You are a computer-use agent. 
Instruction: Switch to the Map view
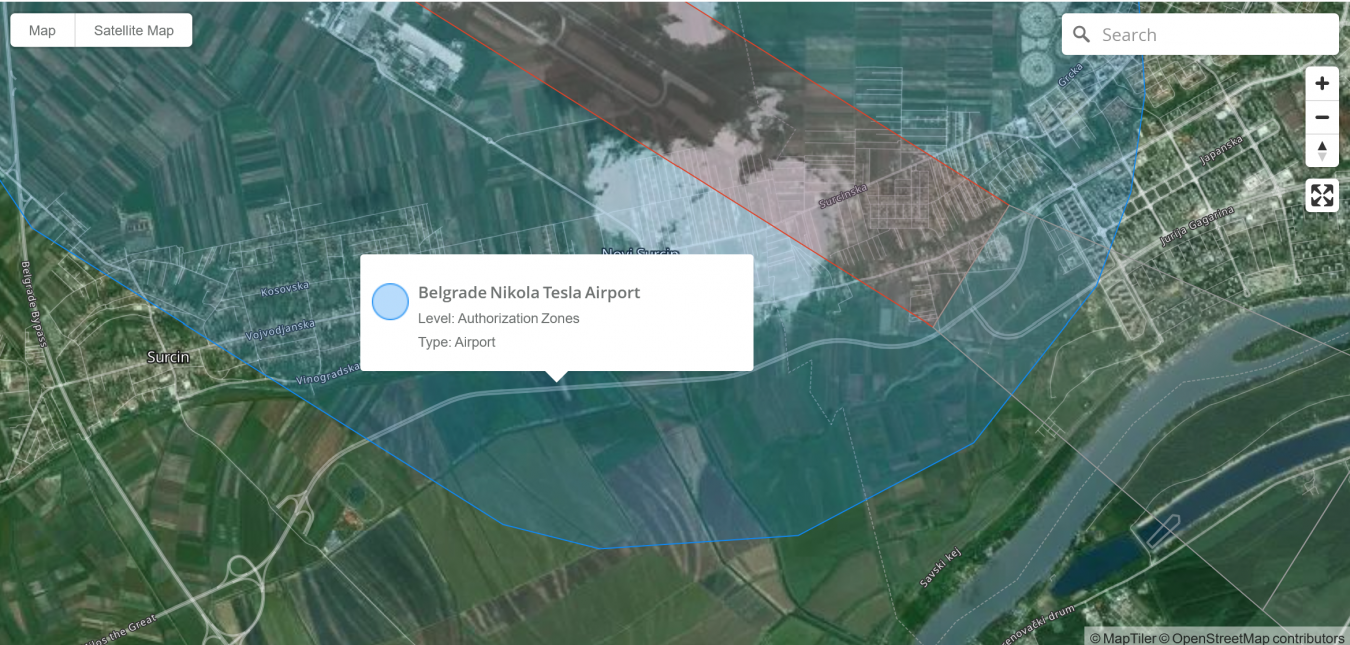[x=42, y=30]
